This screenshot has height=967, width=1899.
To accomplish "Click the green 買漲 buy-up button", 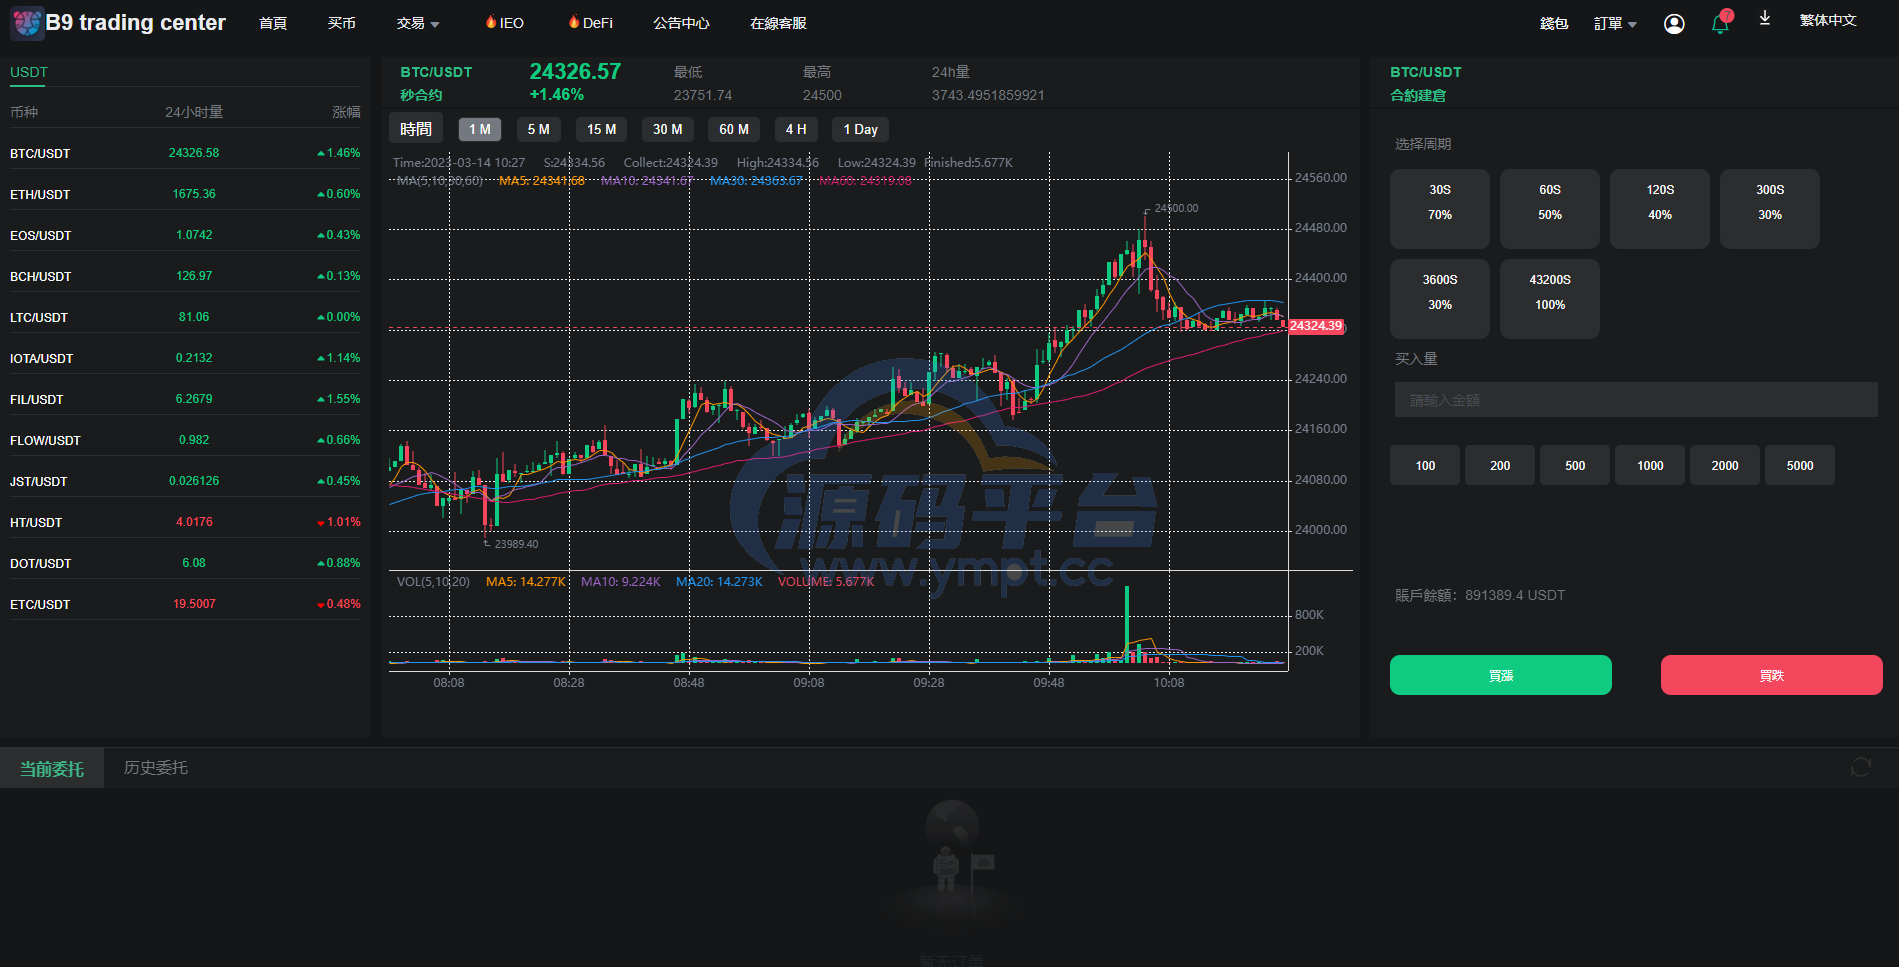I will (x=1501, y=675).
